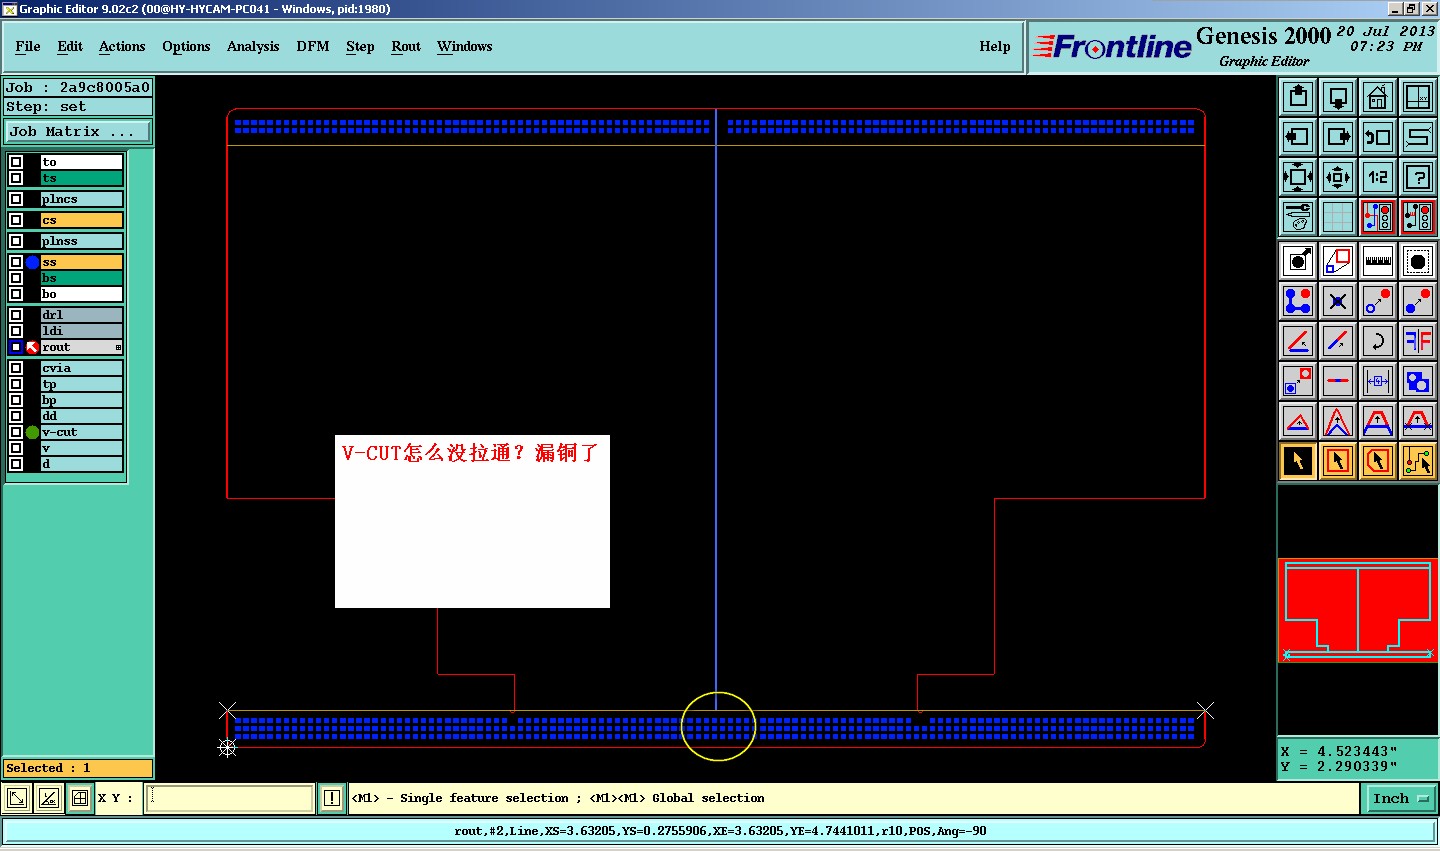The width and height of the screenshot is (1440, 851).
Task: Toggle the checkbox for layer to
Action: pyautogui.click(x=16, y=162)
